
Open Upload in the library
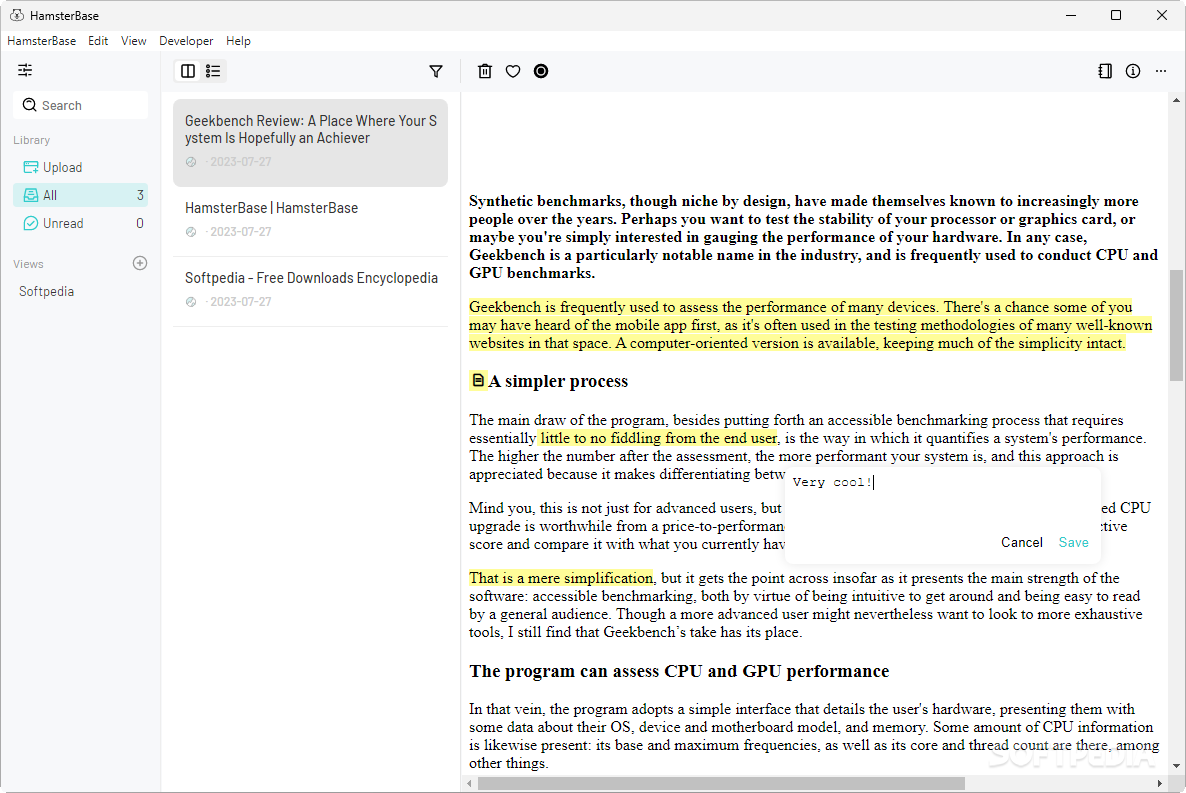[x=80, y=167]
